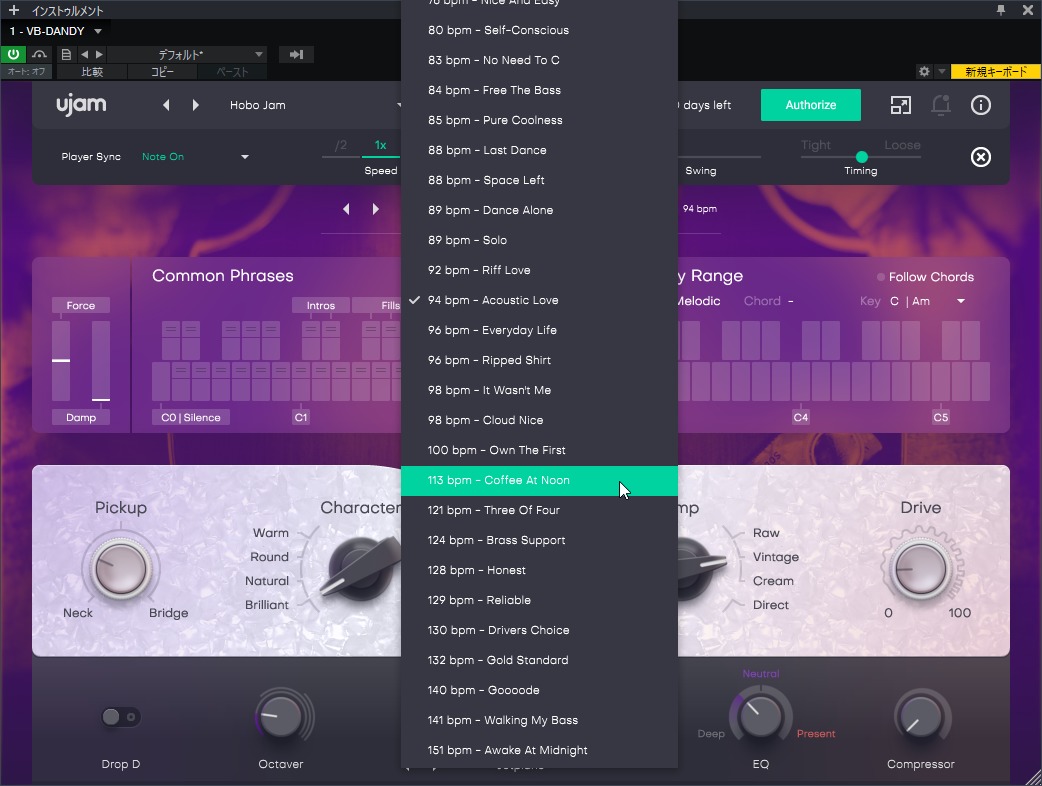Click the plugin monitor meter icon

39,54
